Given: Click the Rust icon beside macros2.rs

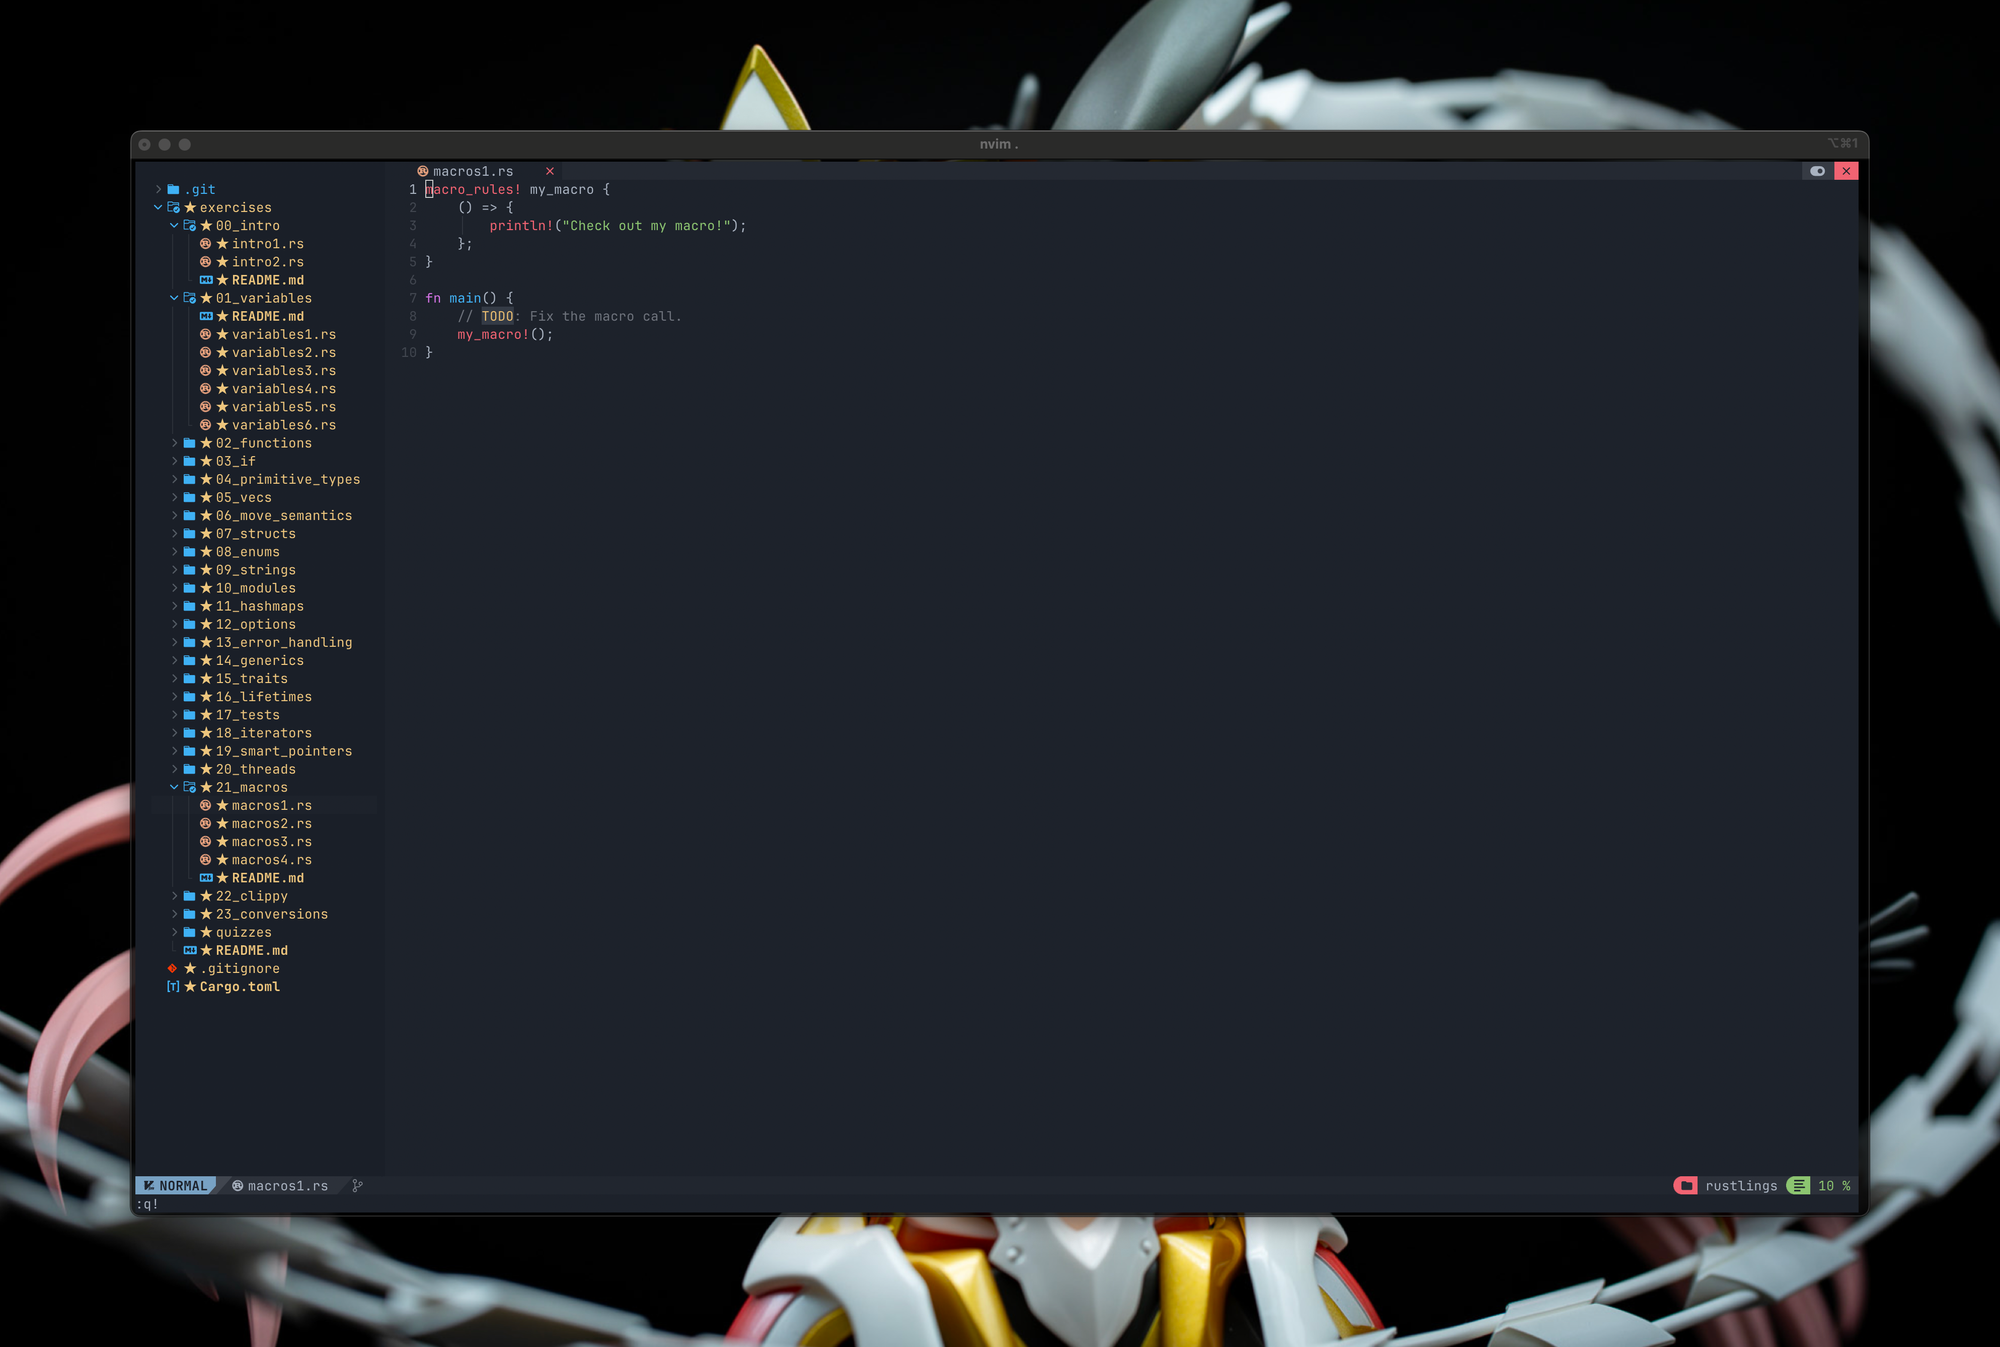Looking at the screenshot, I should 206,823.
